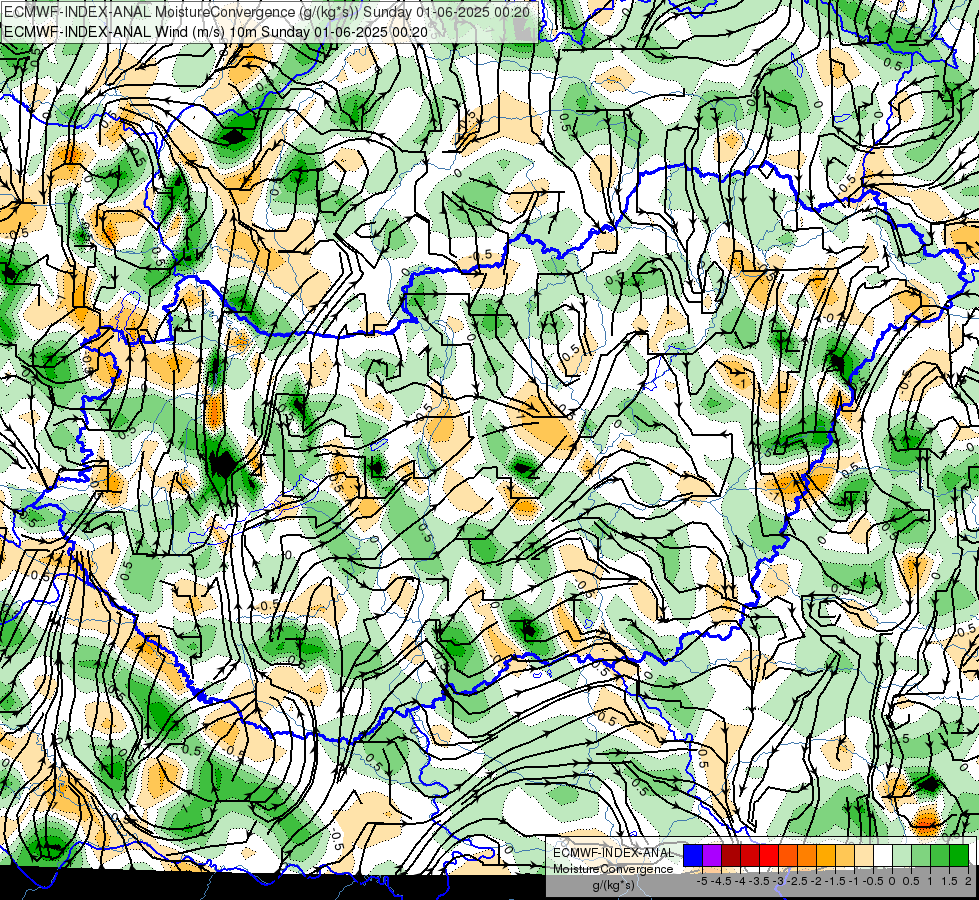
Task: Click the -4 tick label on legend
Action: click(x=740, y=881)
